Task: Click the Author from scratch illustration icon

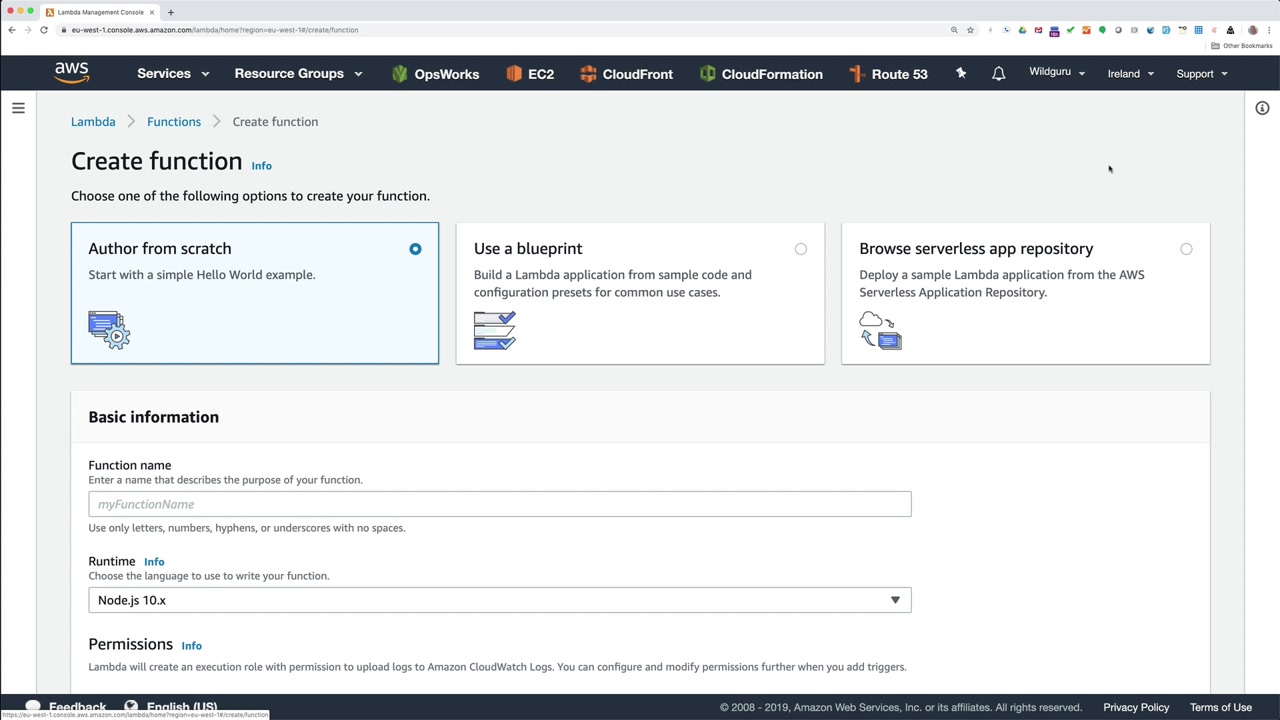Action: 109,330
